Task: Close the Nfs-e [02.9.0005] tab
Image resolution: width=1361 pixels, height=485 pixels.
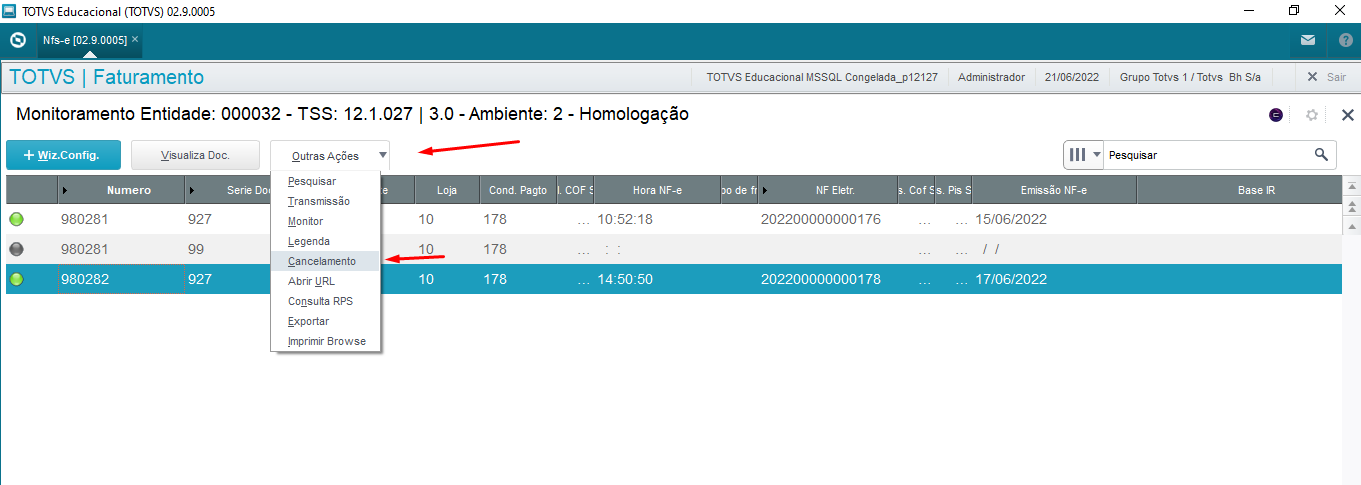Action: pyautogui.click(x=135, y=39)
